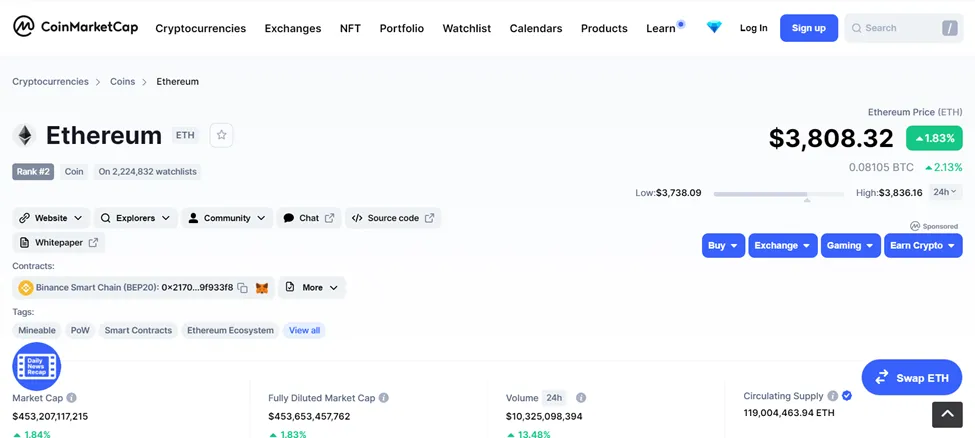
Task: Click the green 1.83% price change badge
Action: 934,138
